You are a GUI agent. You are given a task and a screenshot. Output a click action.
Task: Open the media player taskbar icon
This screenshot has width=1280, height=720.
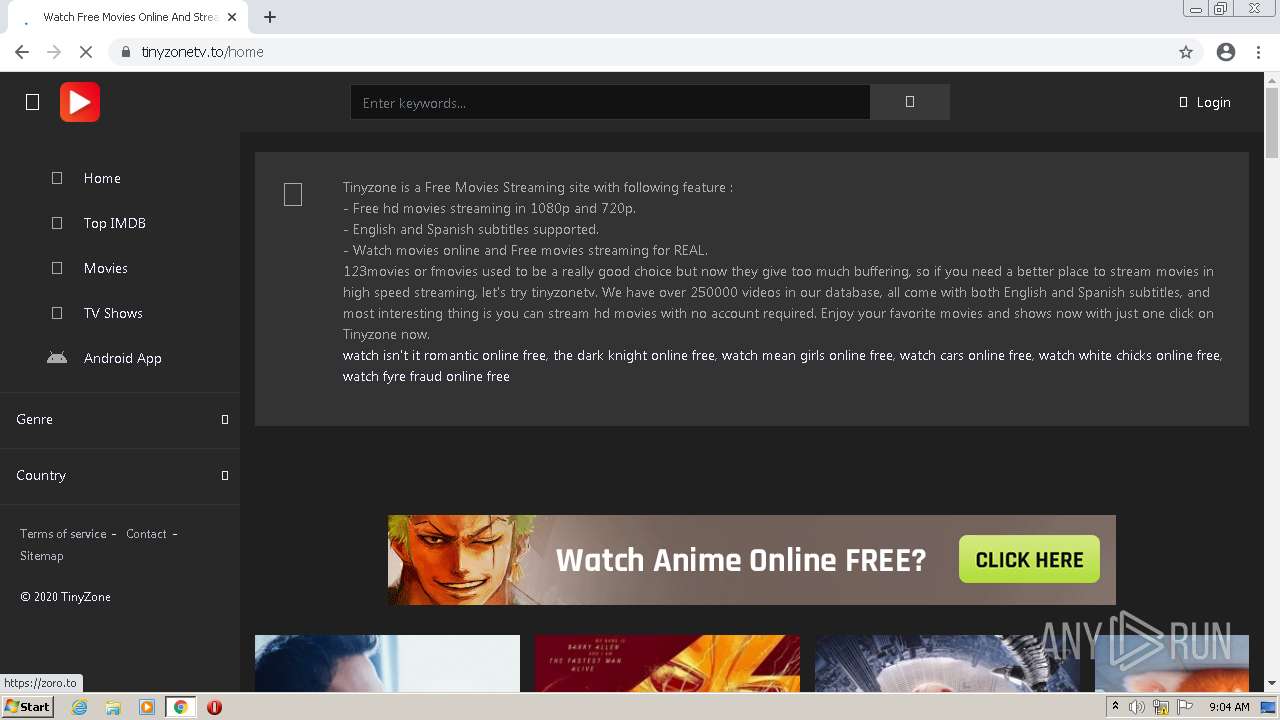click(147, 707)
